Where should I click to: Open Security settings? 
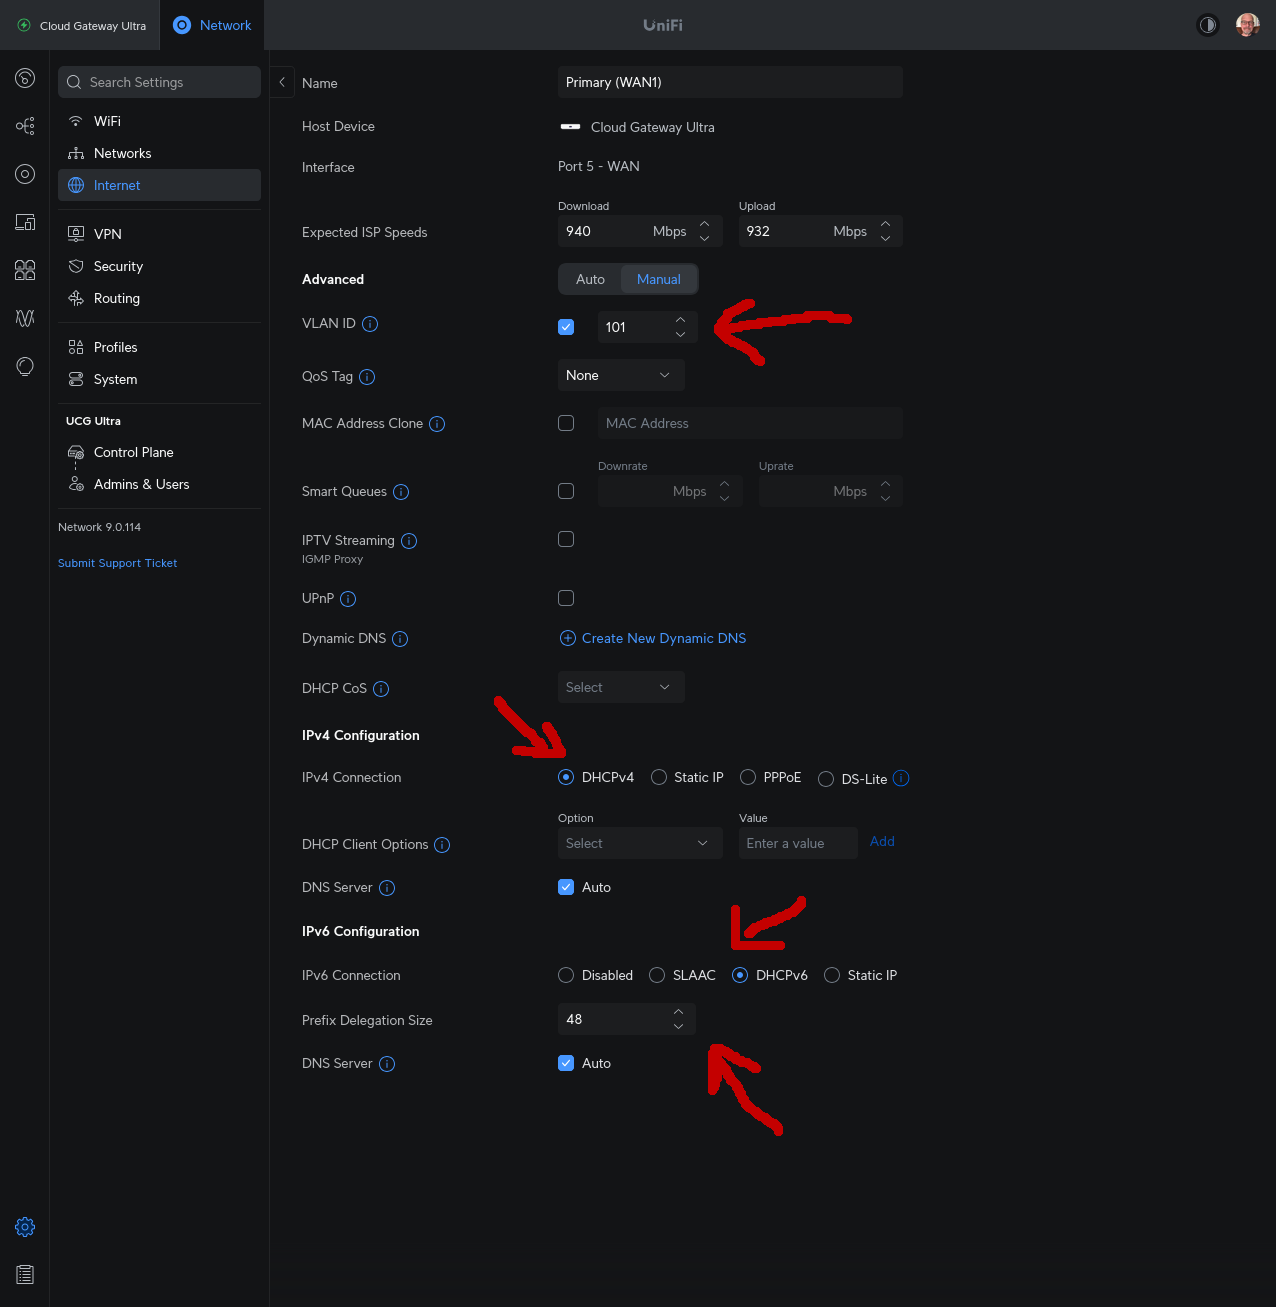pyautogui.click(x=159, y=266)
